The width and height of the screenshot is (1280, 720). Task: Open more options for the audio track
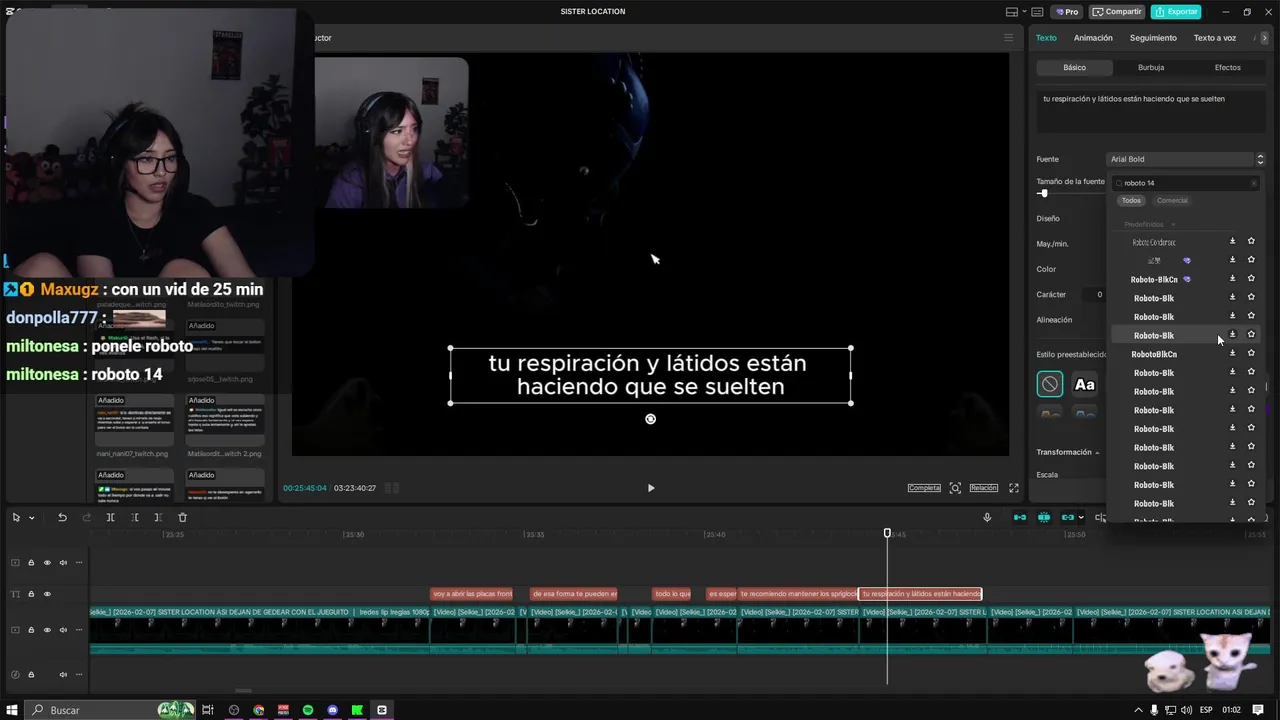click(x=79, y=674)
